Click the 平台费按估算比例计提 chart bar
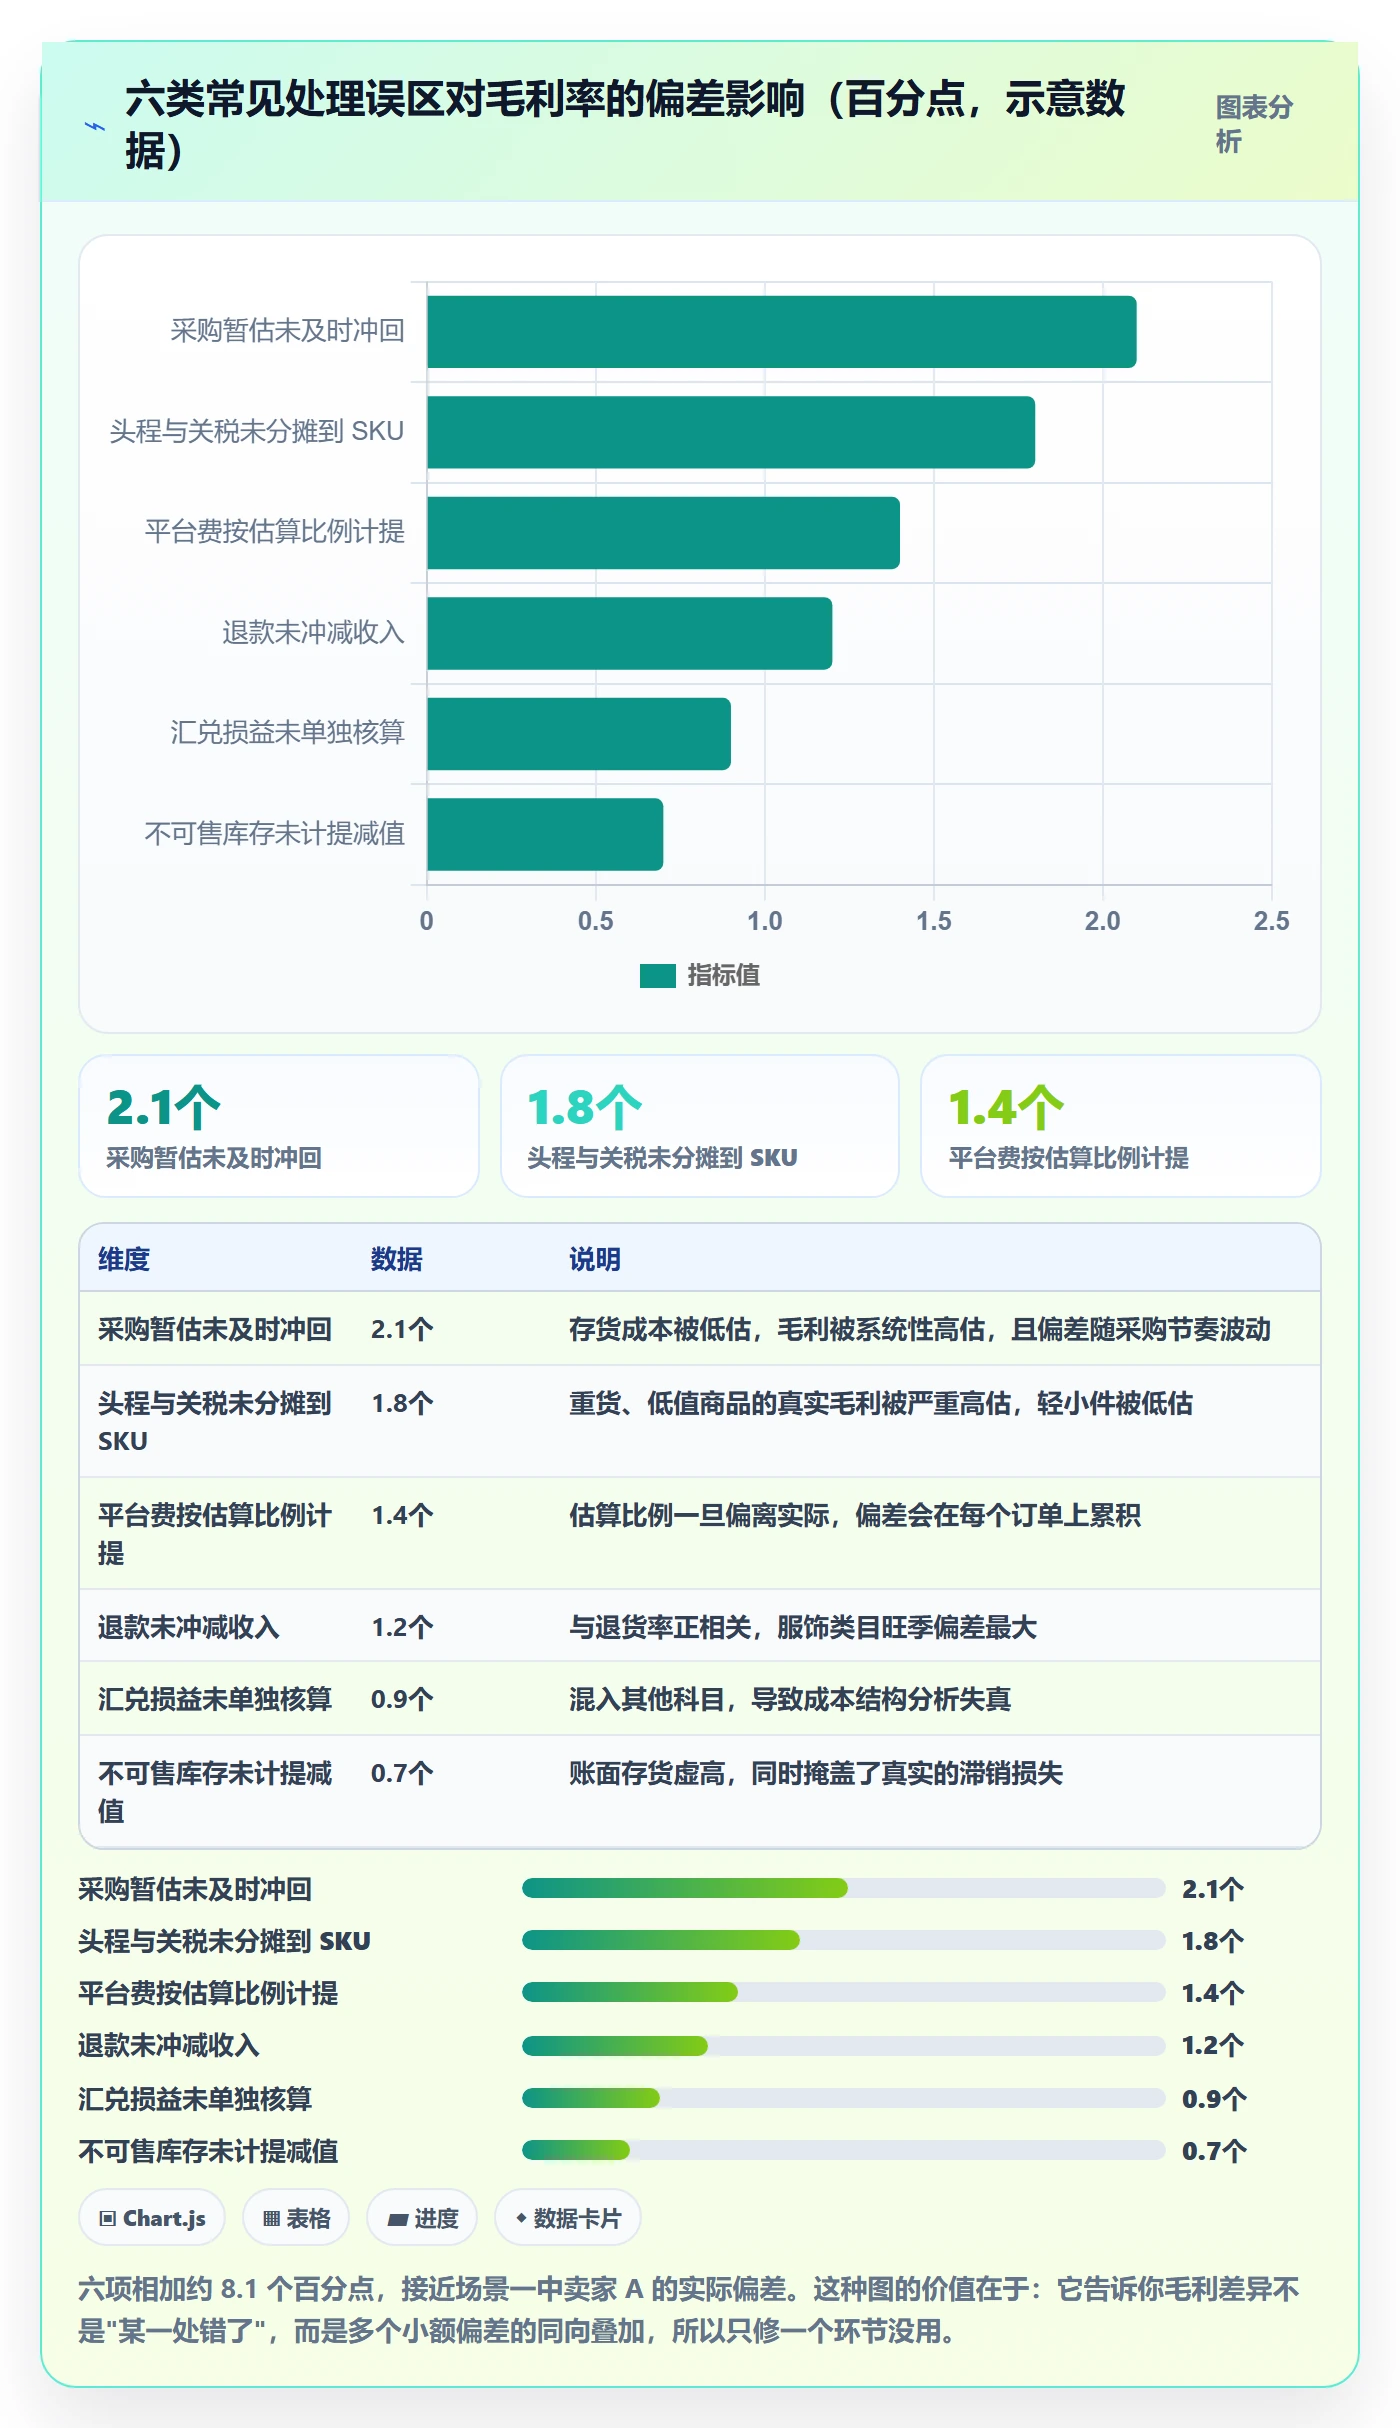Screen dimensions: 1400x2428 664,533
